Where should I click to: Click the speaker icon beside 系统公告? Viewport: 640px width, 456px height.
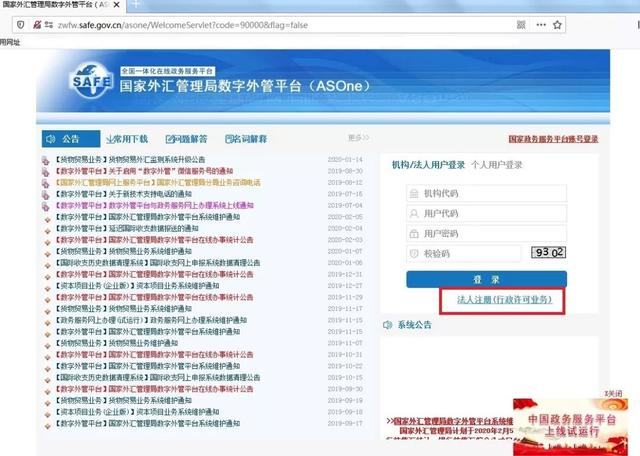pyautogui.click(x=387, y=325)
